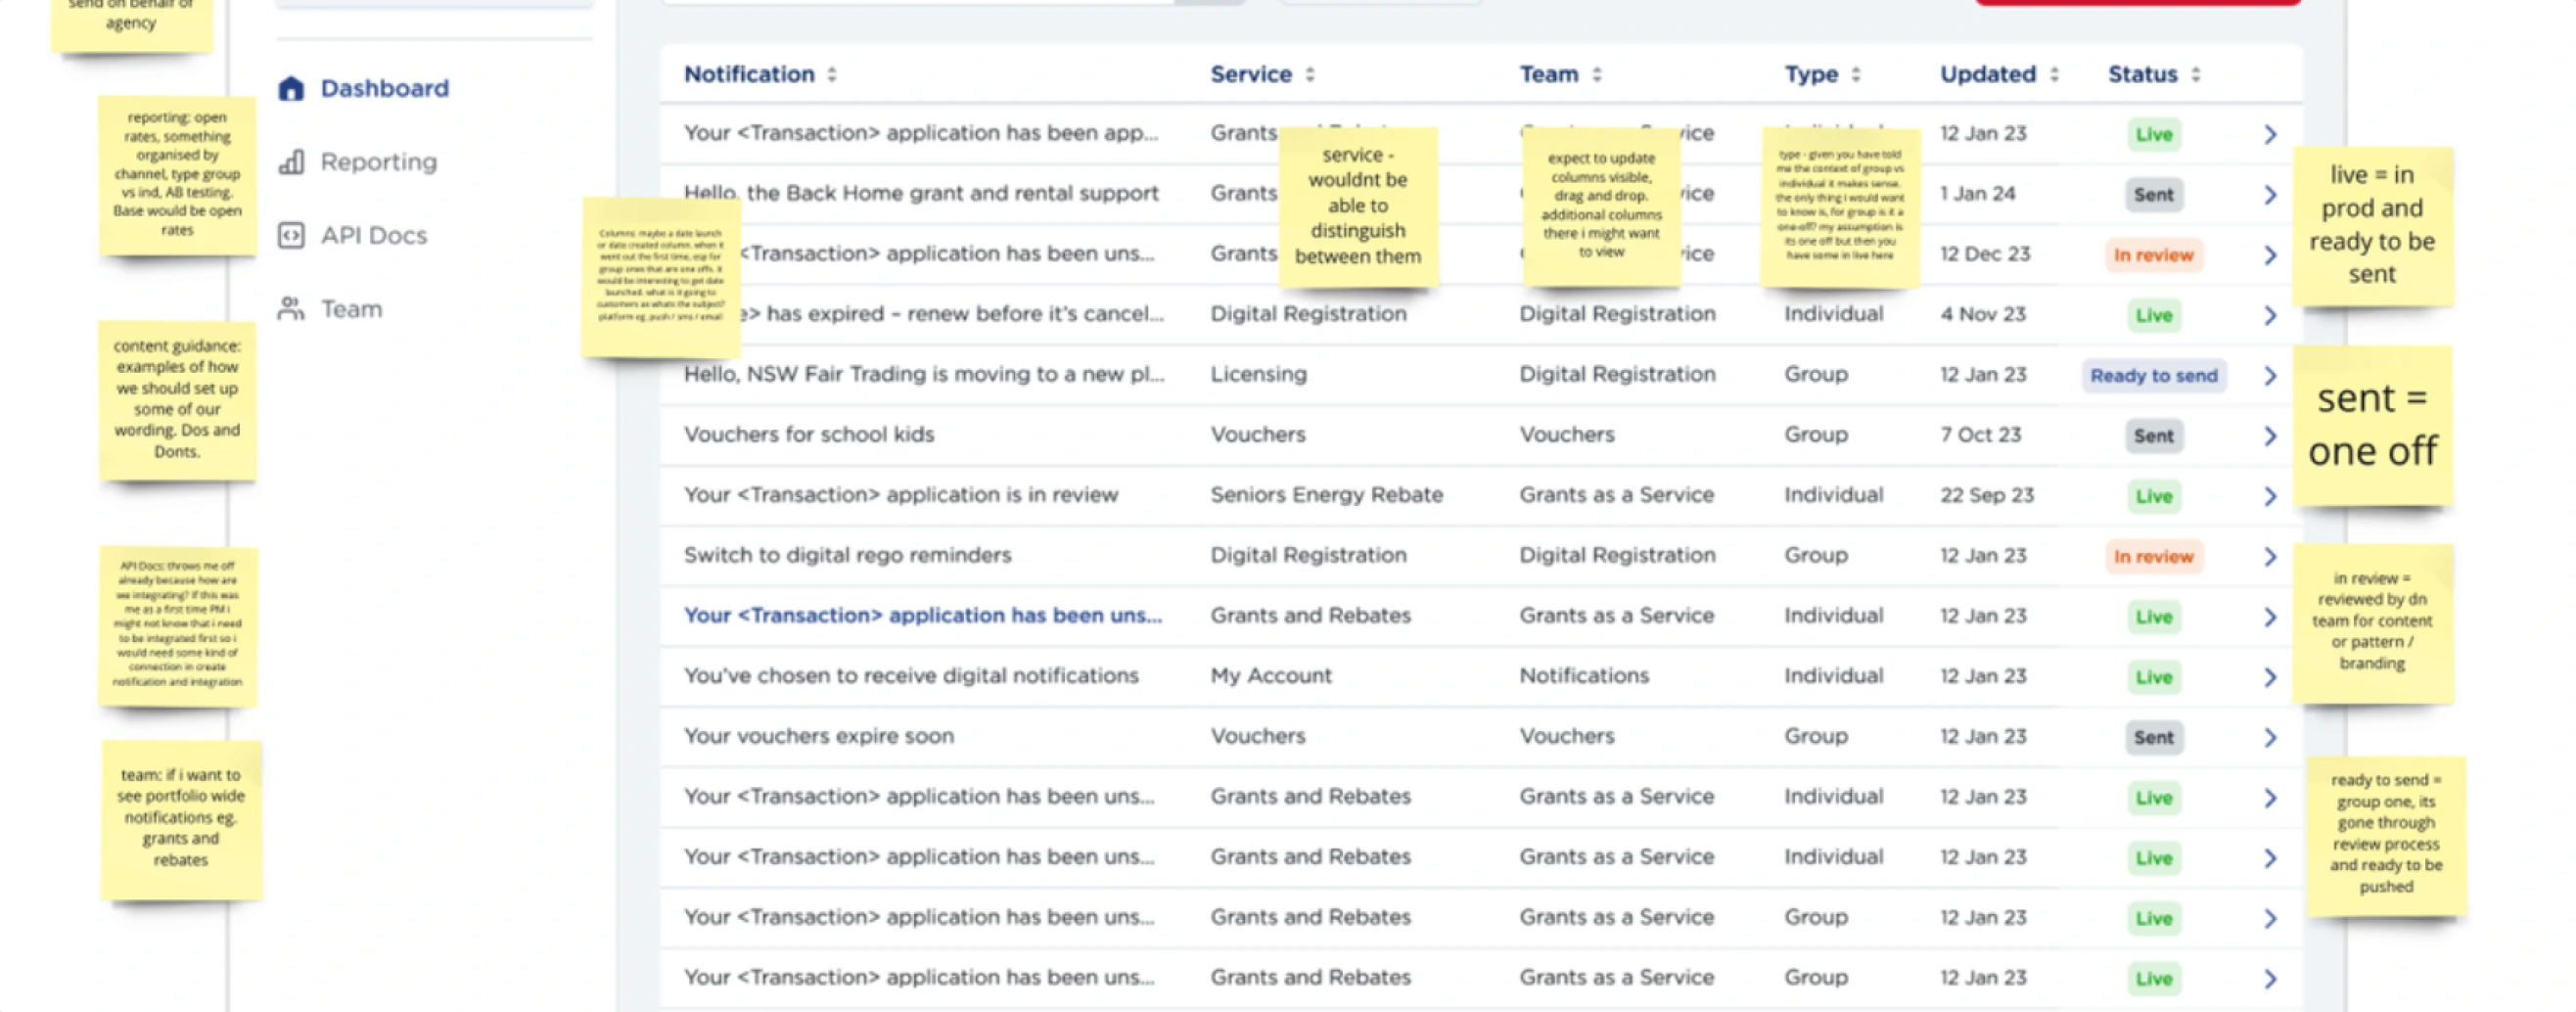The image size is (2576, 1012).
Task: Open the Reporting menu item
Action: 378,162
